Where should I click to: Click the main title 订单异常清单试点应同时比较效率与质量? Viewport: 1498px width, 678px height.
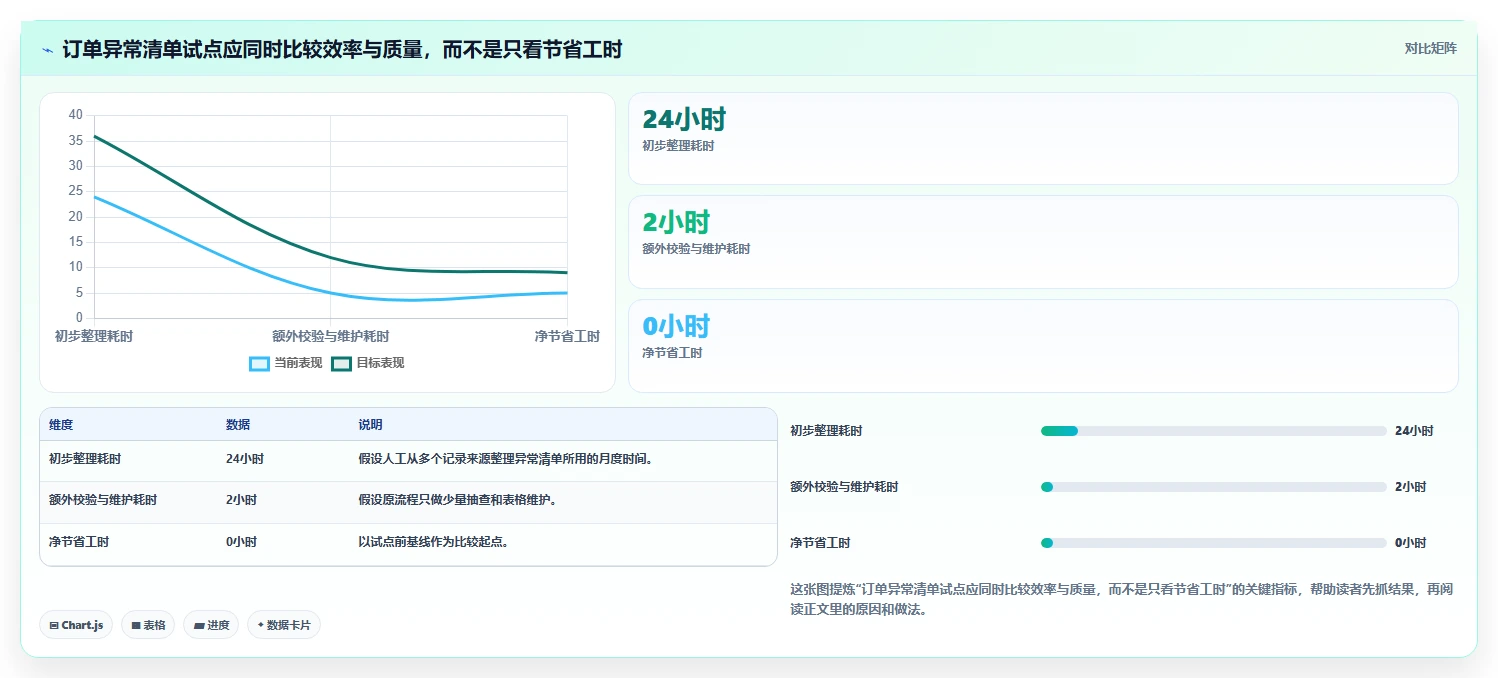[x=342, y=49]
